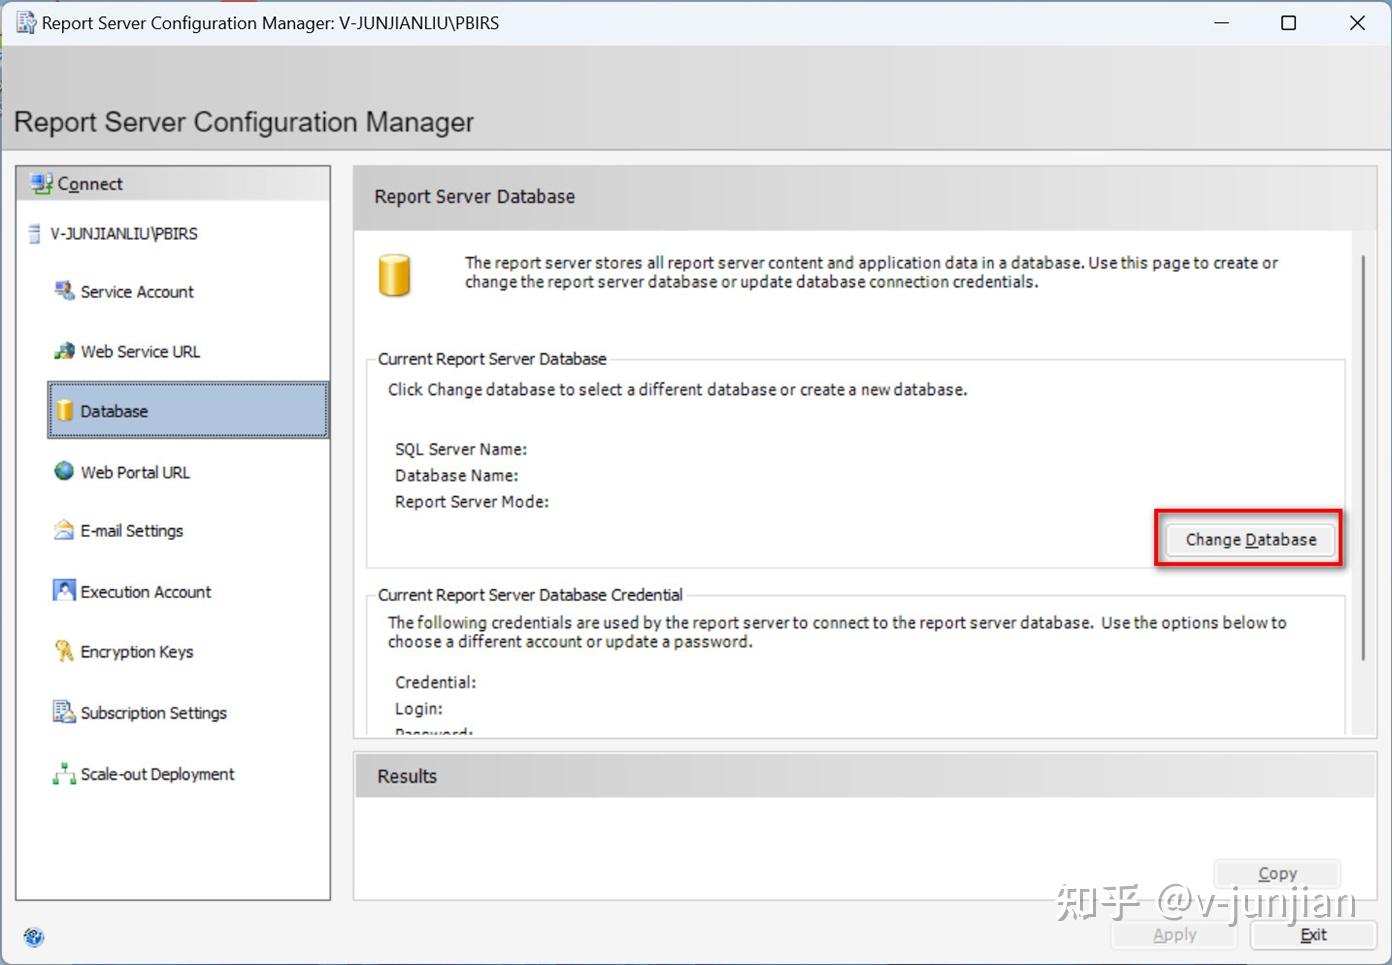This screenshot has width=1392, height=965.
Task: Exit the Configuration Manager
Action: click(x=1313, y=934)
